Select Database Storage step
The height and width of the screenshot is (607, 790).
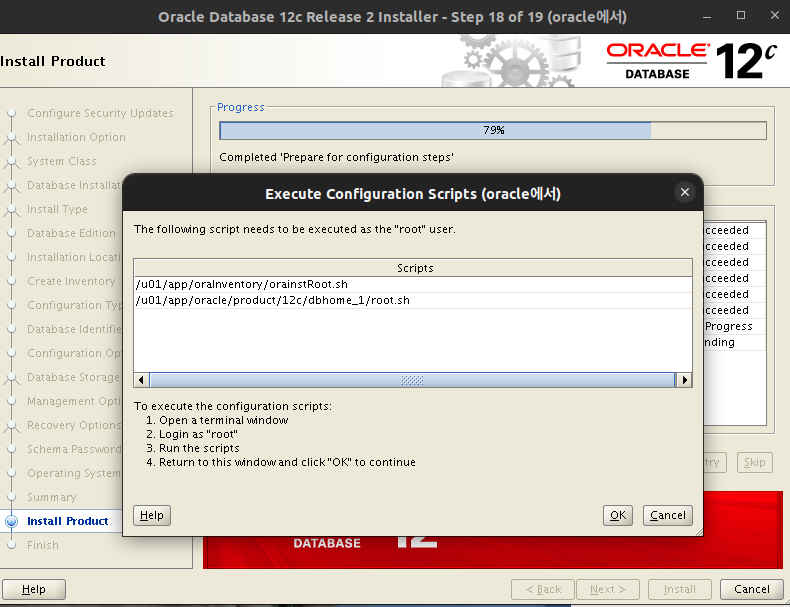tap(74, 377)
